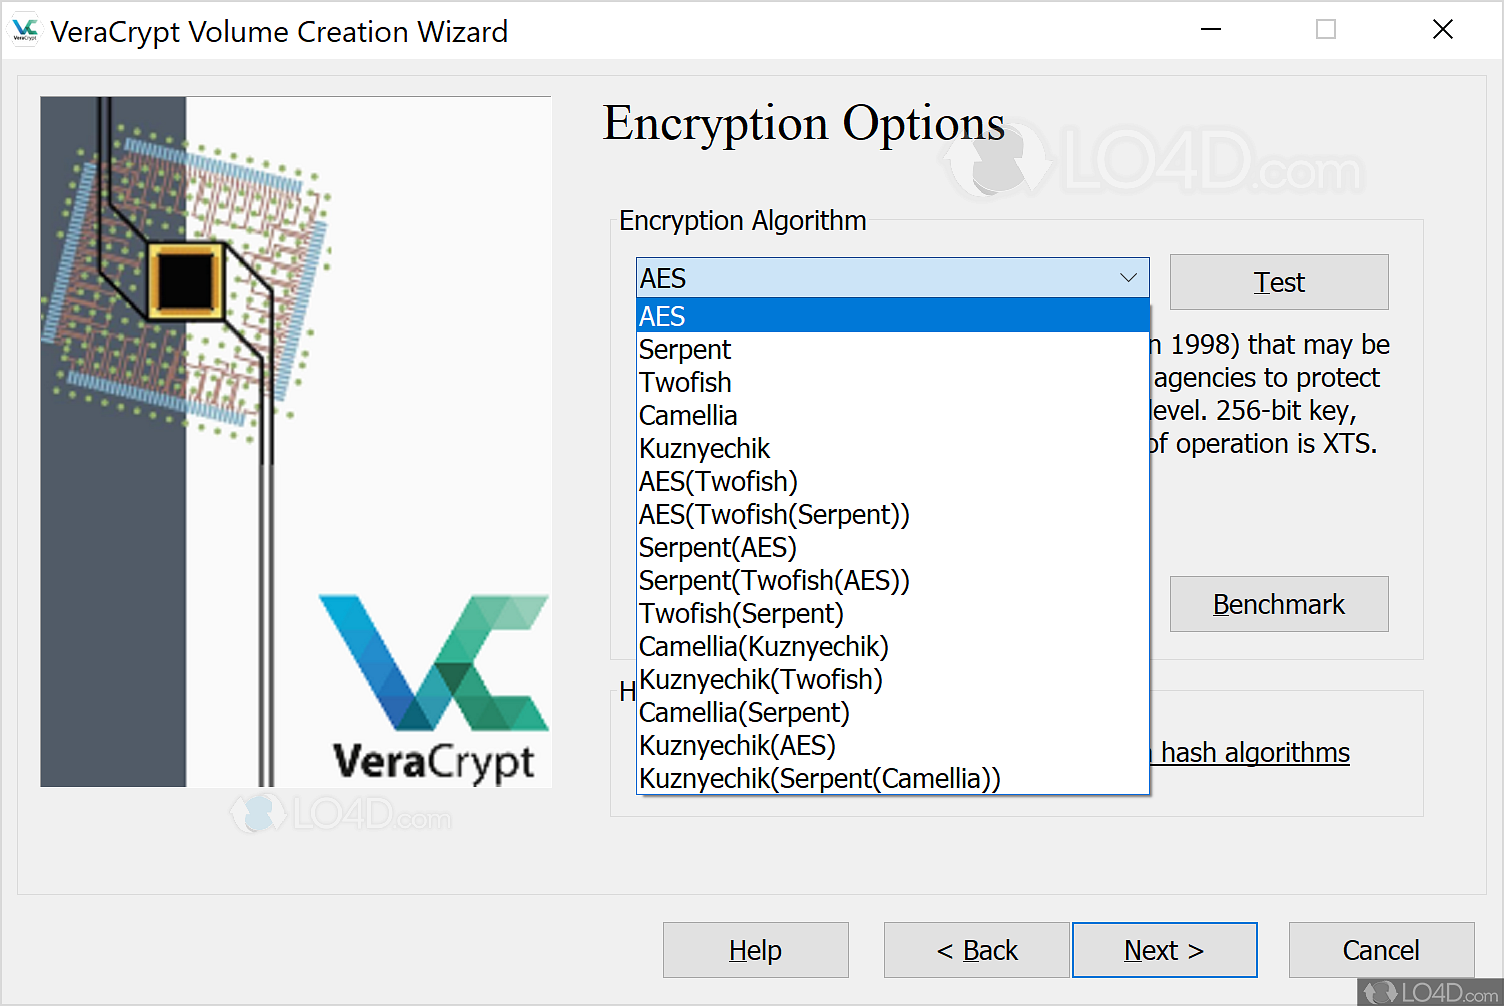Viewport: 1504px width, 1006px height.
Task: Open the Benchmark tool
Action: 1278,604
